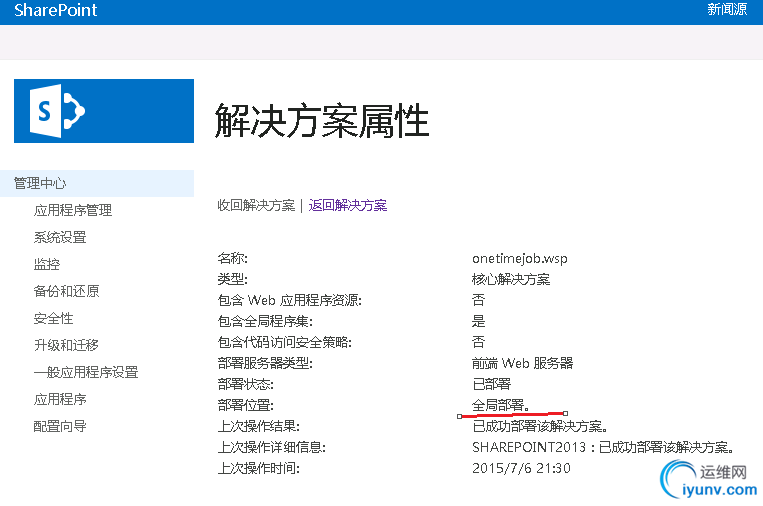Click the 类型: label
Image resolution: width=763 pixels, height=506 pixels.
point(233,279)
